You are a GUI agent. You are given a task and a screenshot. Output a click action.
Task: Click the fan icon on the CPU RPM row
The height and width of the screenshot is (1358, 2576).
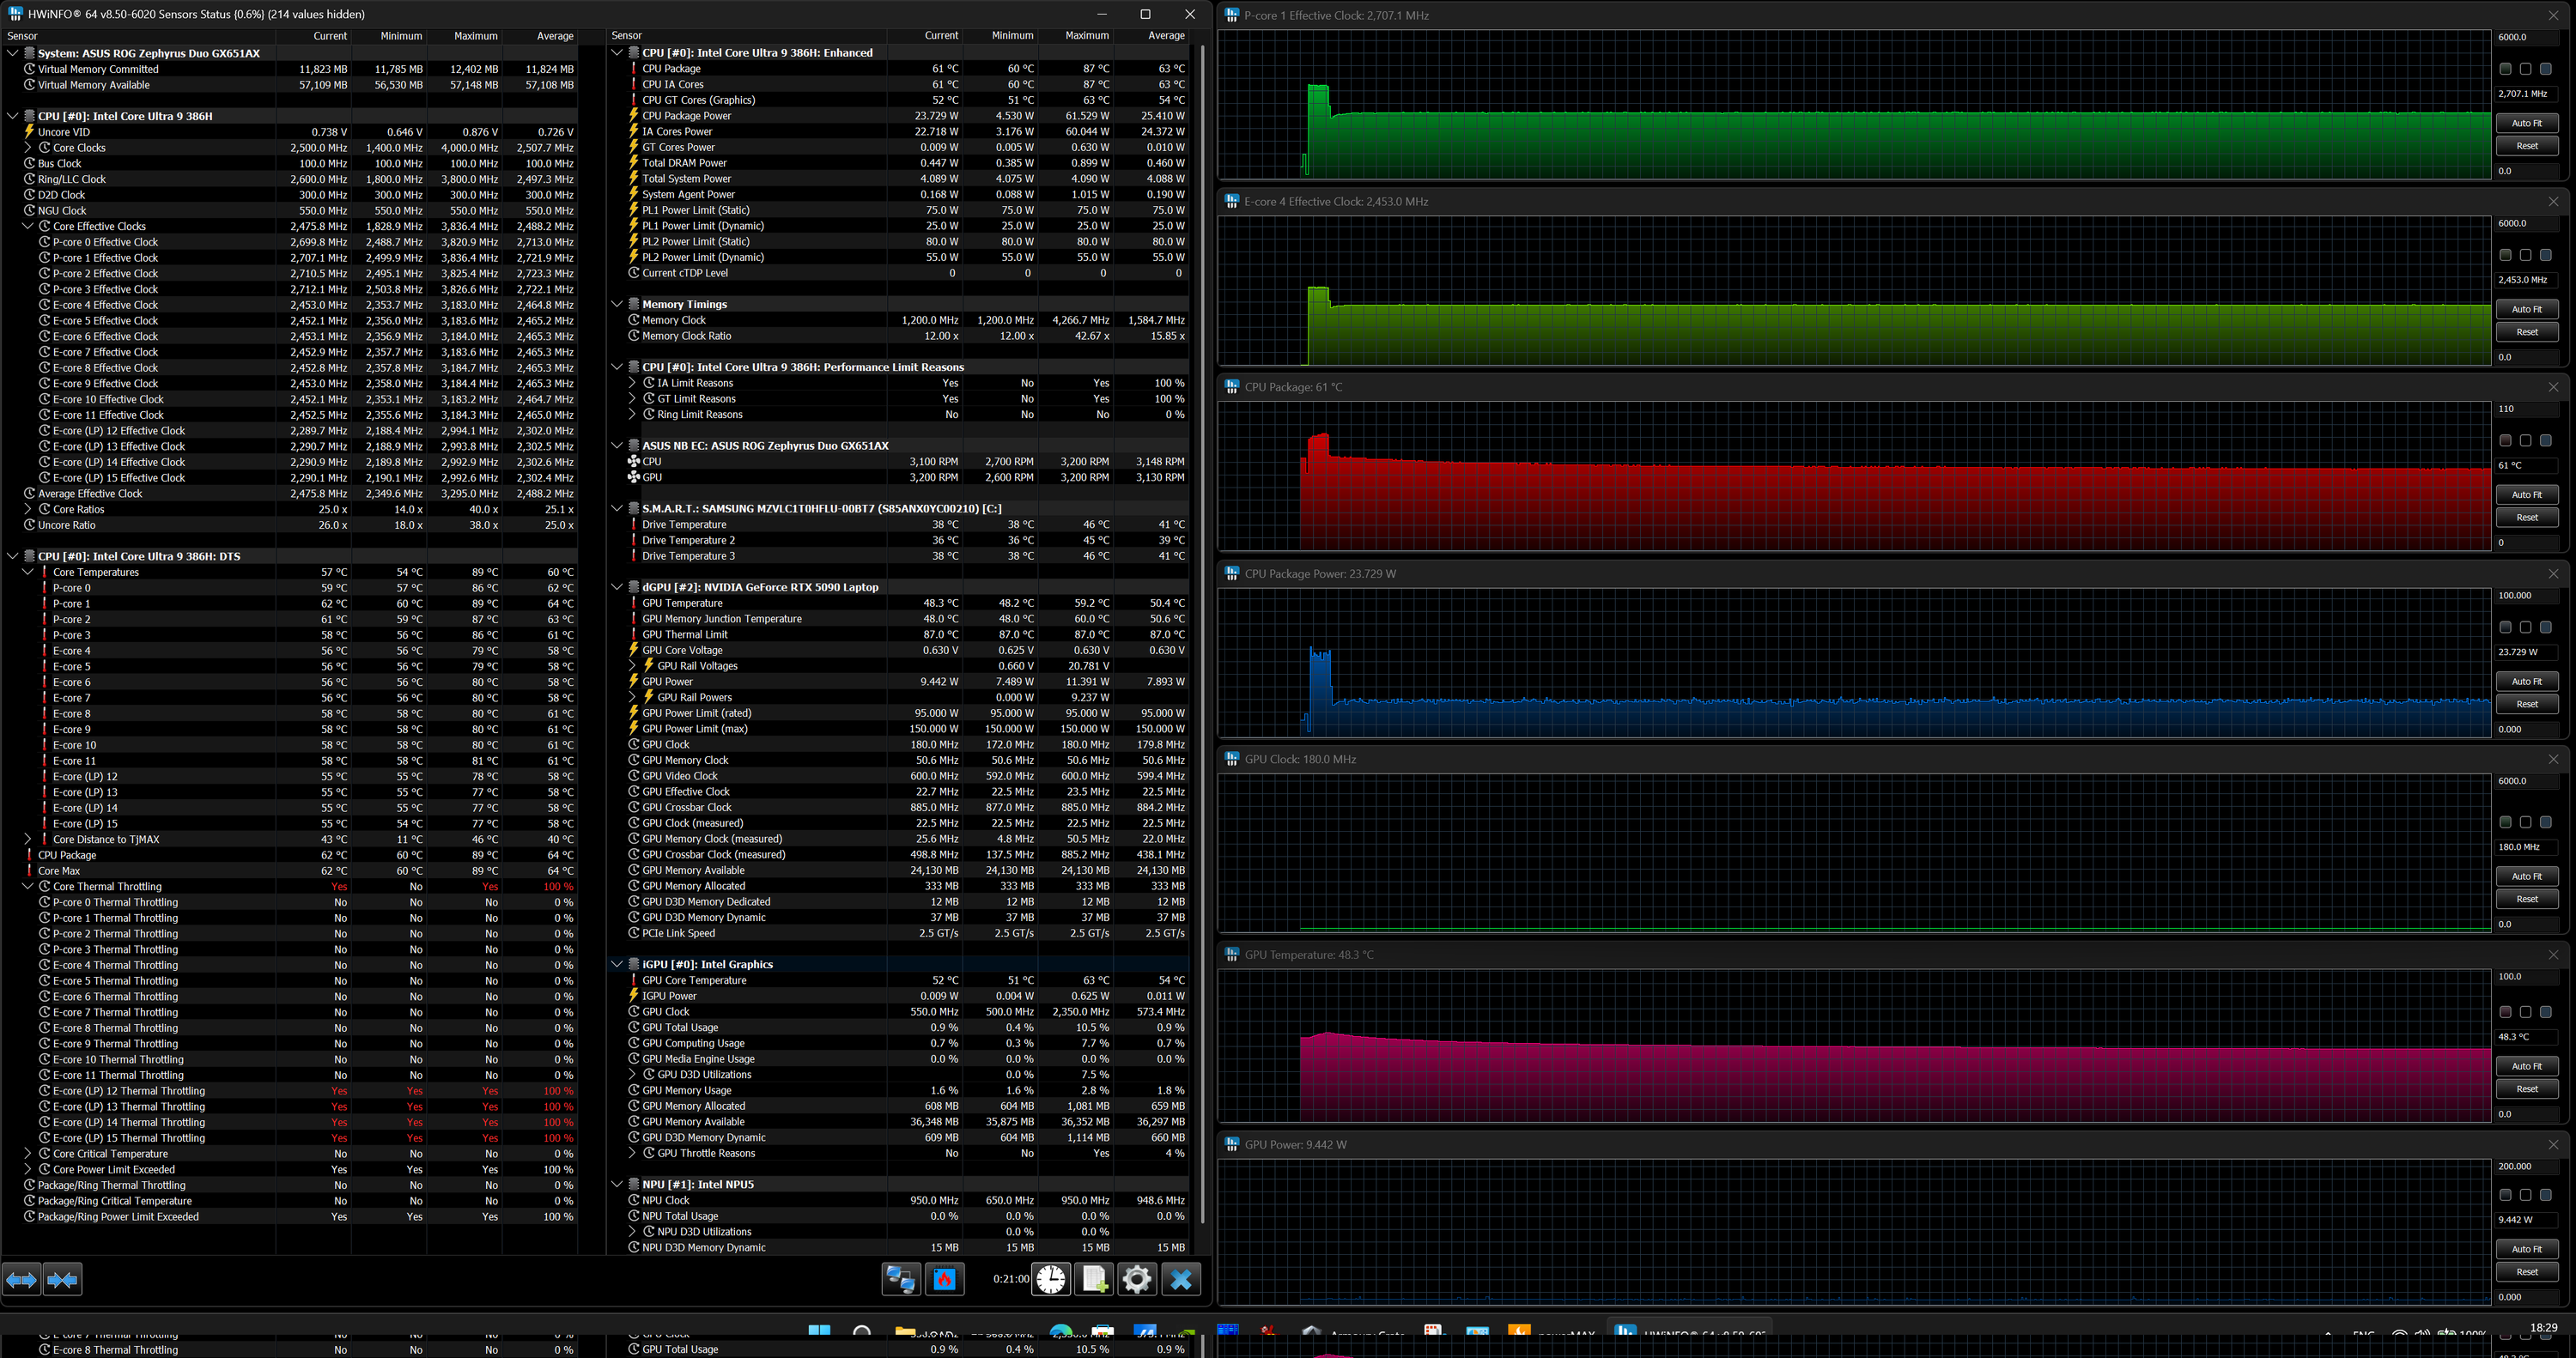click(x=633, y=462)
